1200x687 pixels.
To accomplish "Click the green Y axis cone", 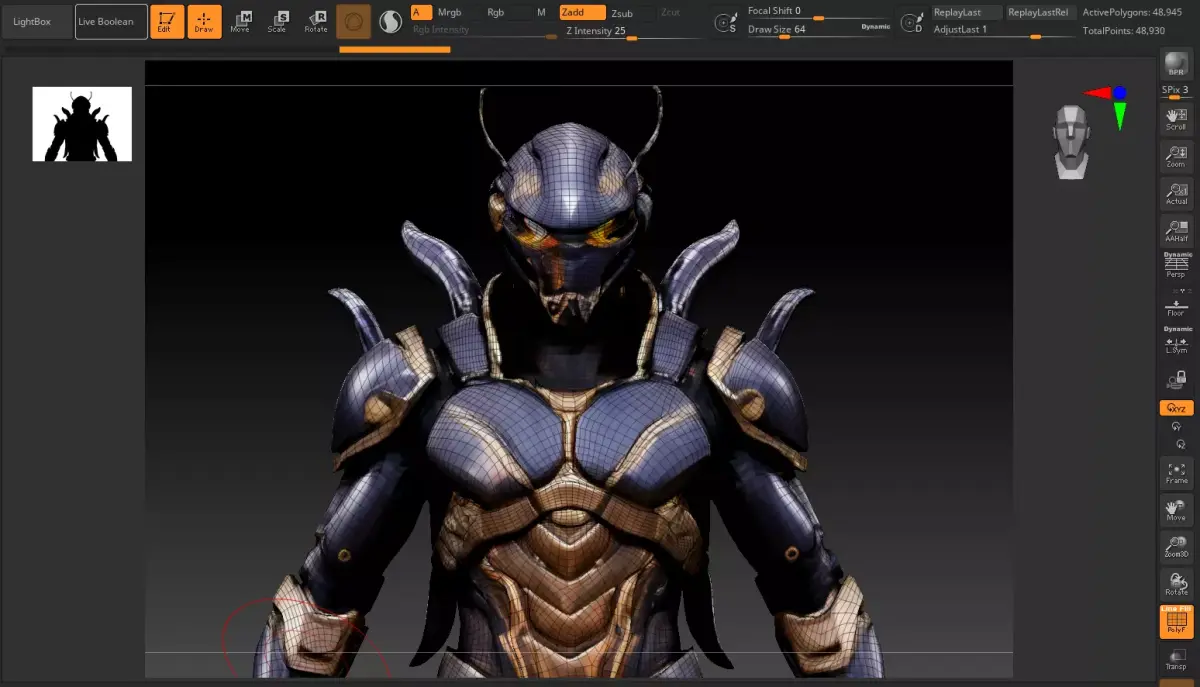I will click(1120, 115).
